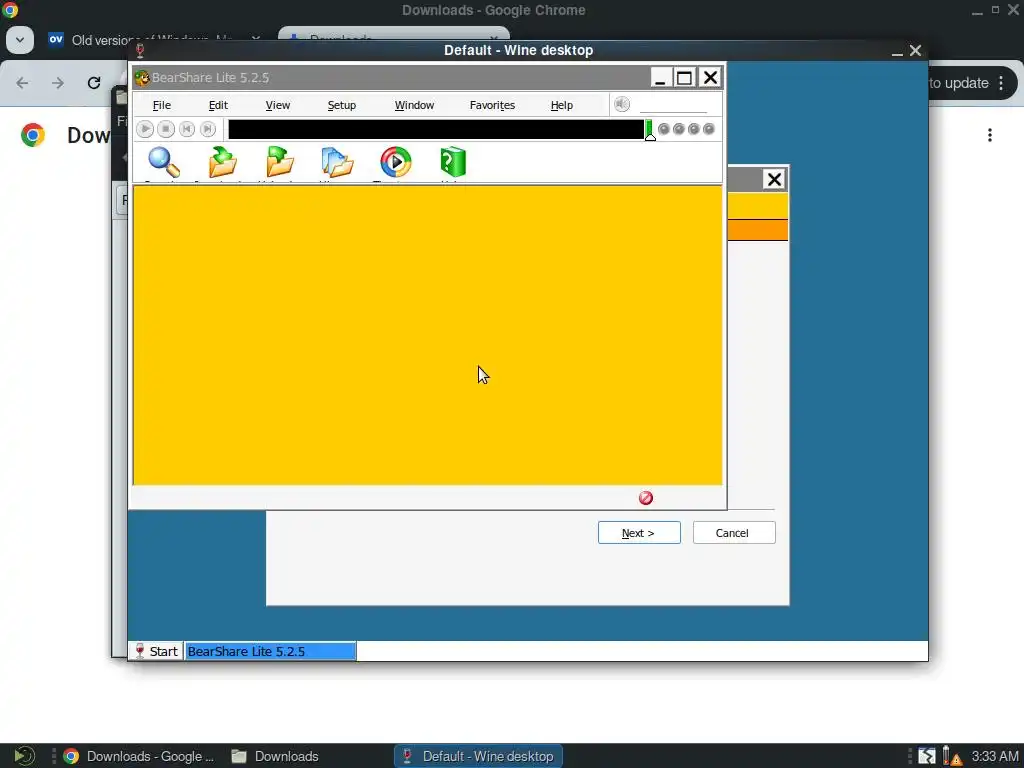Click the black media display bar
The height and width of the screenshot is (768, 1024).
pyautogui.click(x=436, y=129)
